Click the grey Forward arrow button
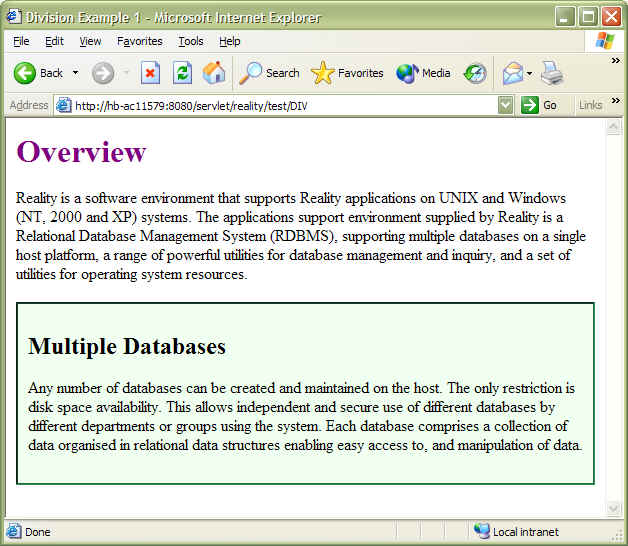 103,73
